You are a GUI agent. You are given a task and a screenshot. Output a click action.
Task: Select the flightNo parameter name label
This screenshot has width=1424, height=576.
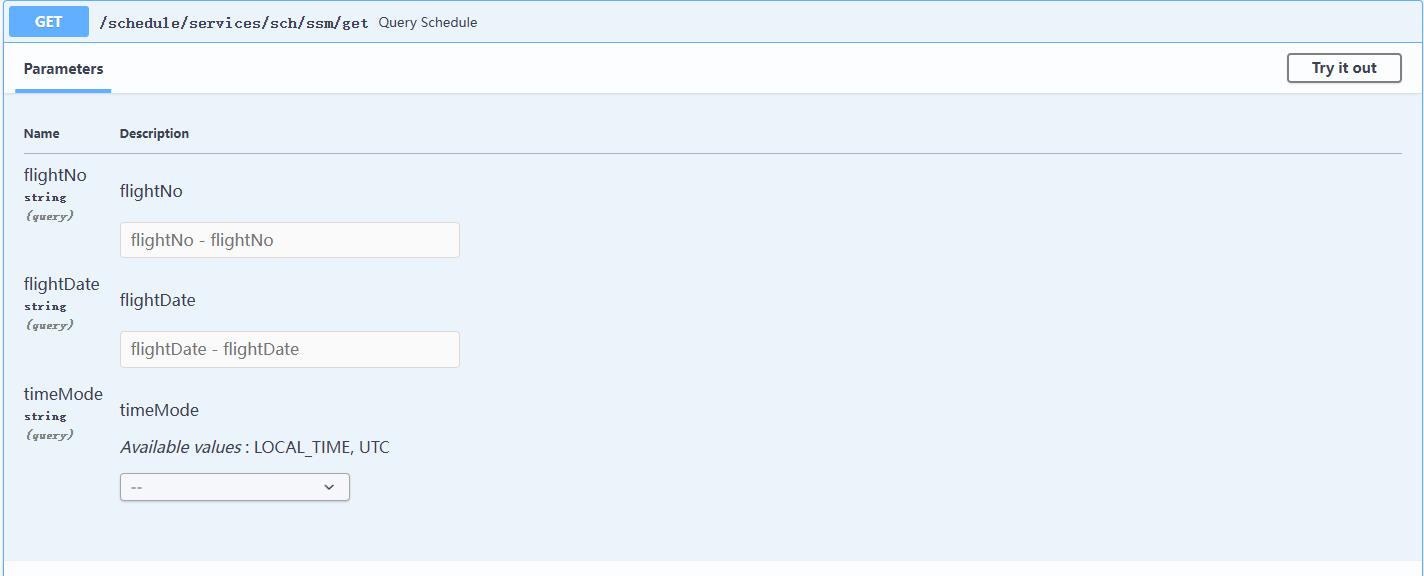pos(55,175)
